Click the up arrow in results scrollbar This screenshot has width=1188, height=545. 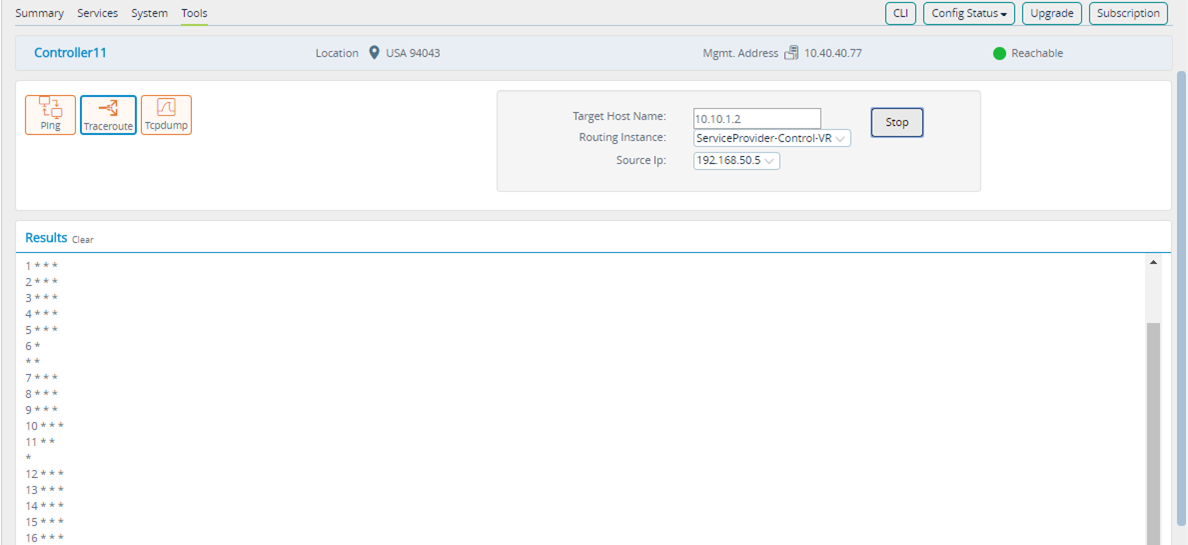pos(1153,262)
